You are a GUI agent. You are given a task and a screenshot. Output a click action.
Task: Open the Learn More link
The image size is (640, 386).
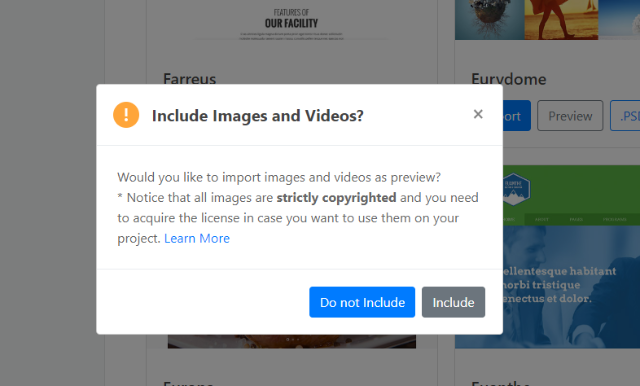pyautogui.click(x=197, y=238)
